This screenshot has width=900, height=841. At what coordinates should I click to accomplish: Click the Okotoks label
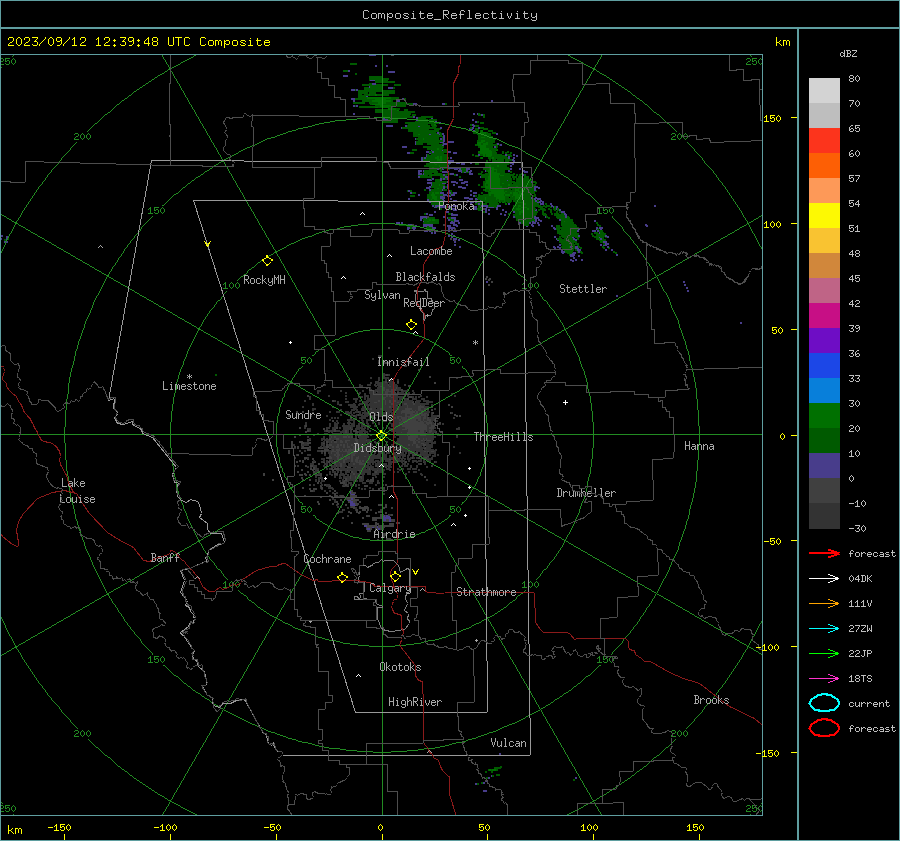[x=400, y=667]
